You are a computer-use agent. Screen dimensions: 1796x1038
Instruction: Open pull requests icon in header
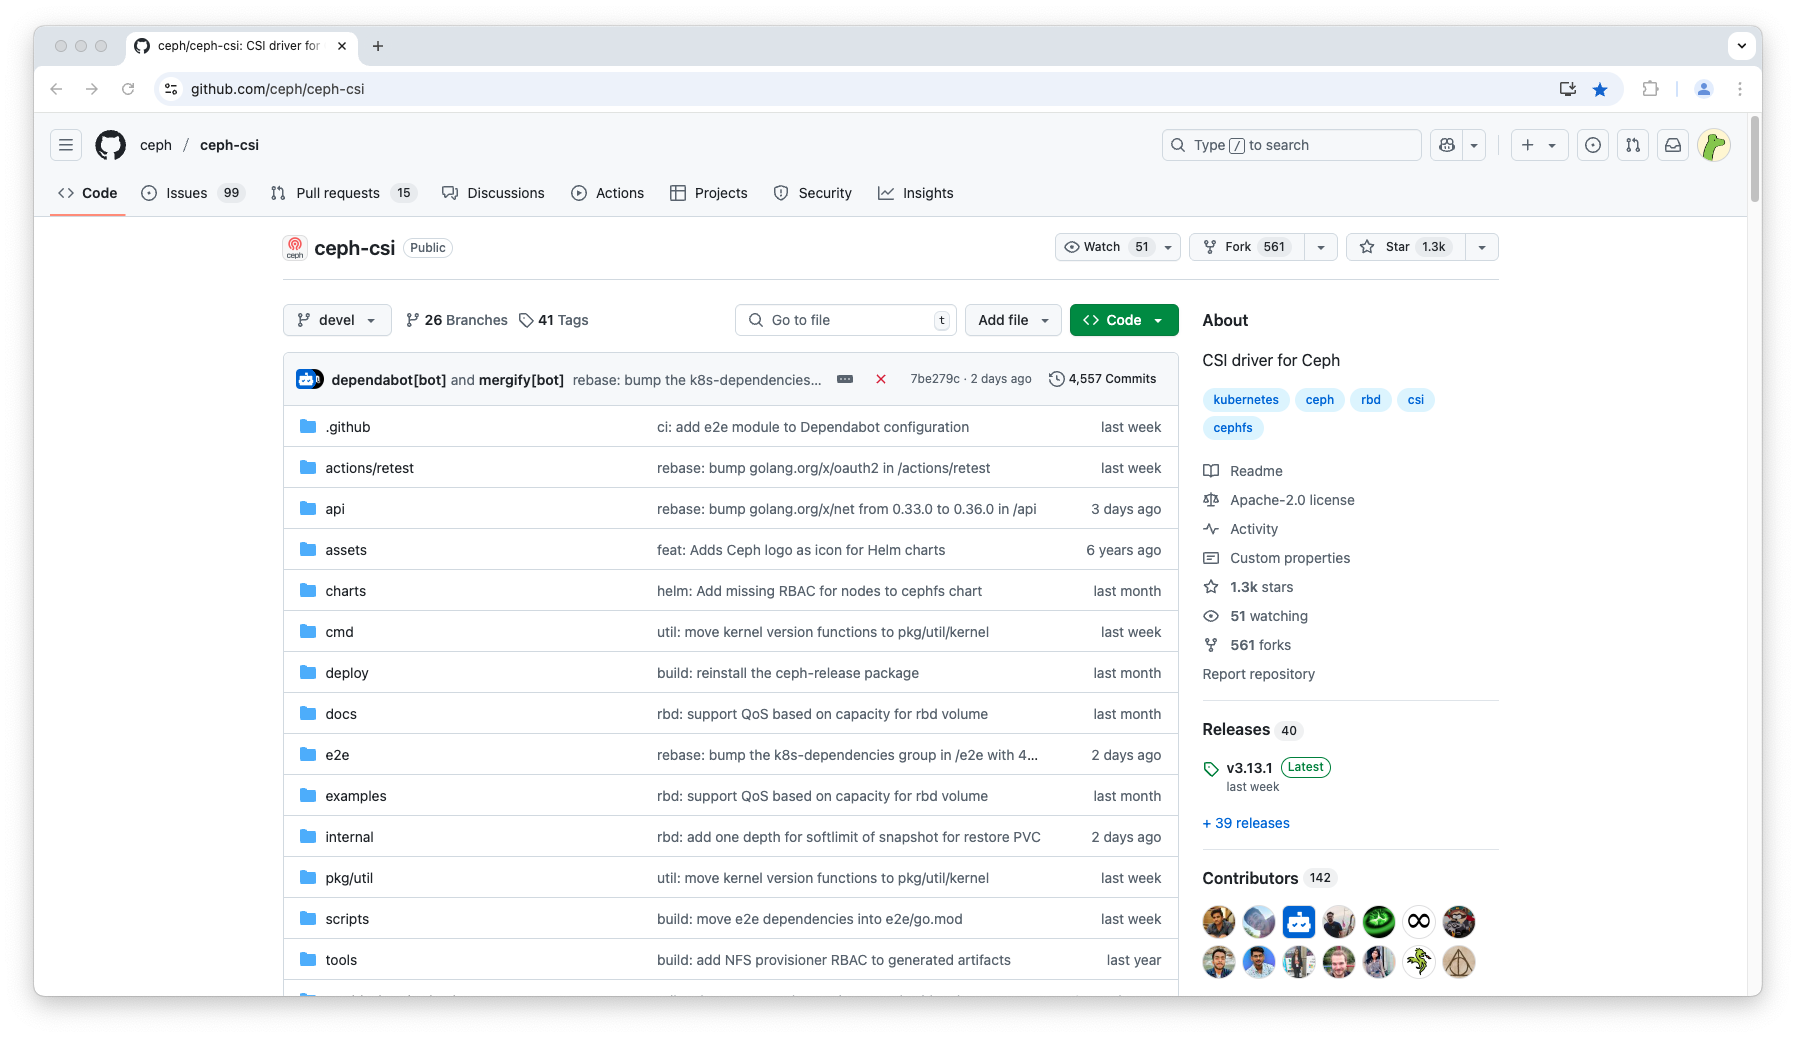pos(1633,145)
